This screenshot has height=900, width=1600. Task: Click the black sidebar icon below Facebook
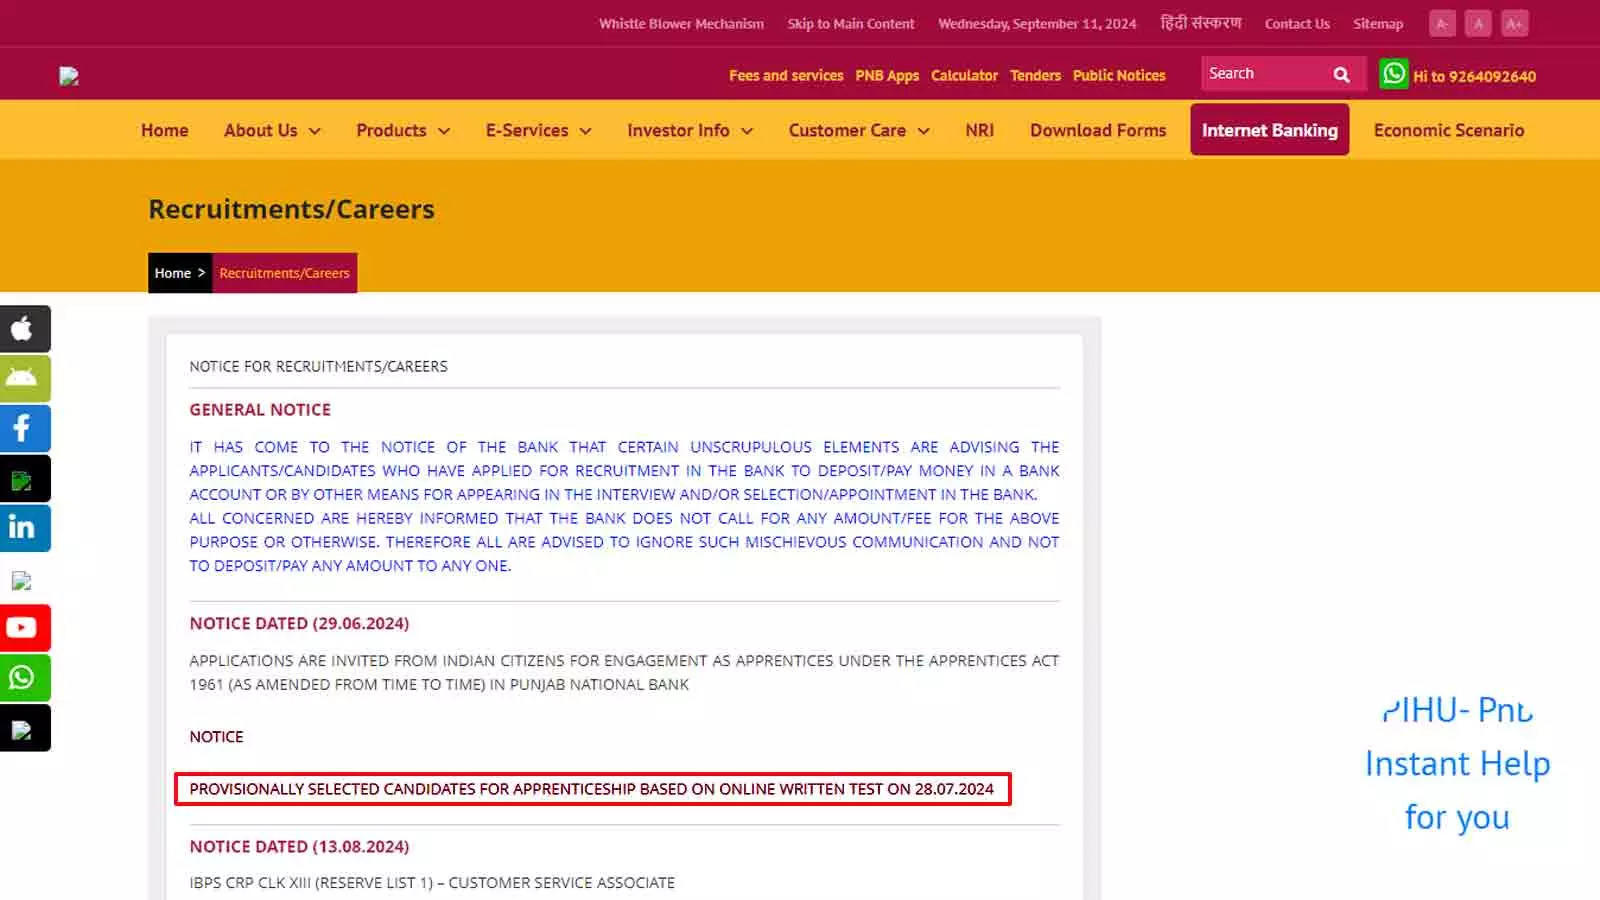pos(24,479)
